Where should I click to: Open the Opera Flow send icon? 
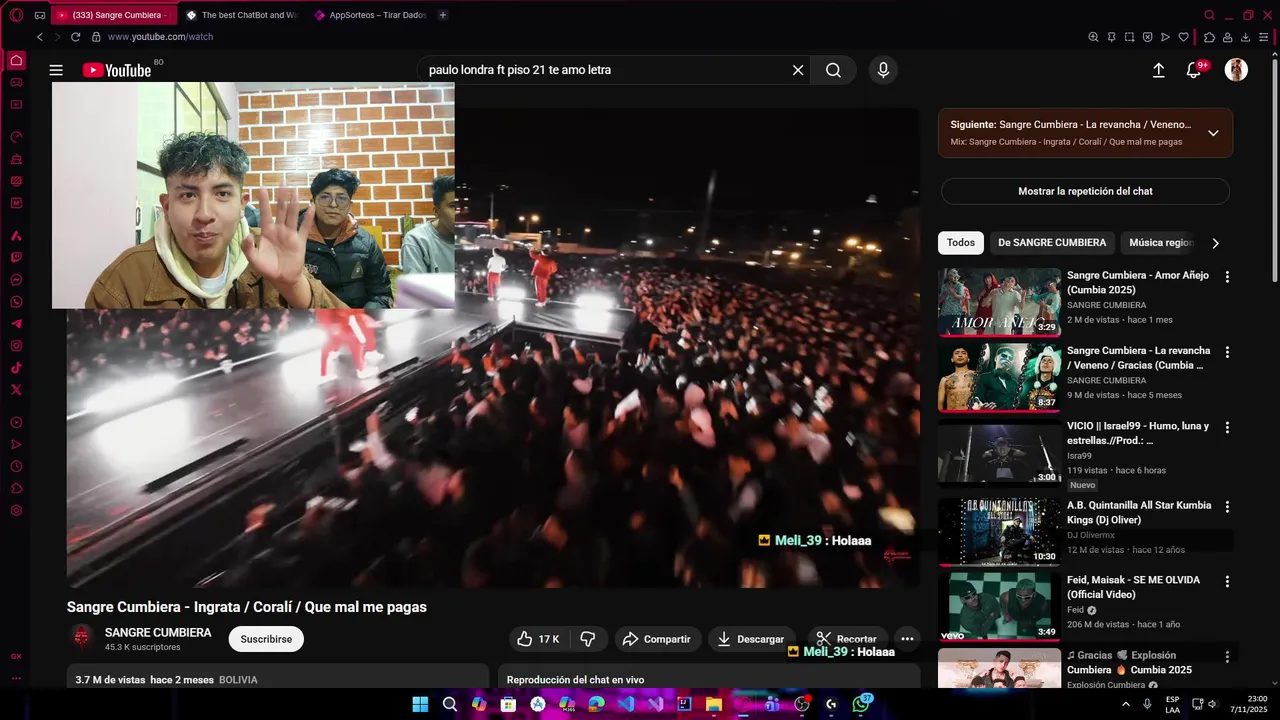[1165, 37]
